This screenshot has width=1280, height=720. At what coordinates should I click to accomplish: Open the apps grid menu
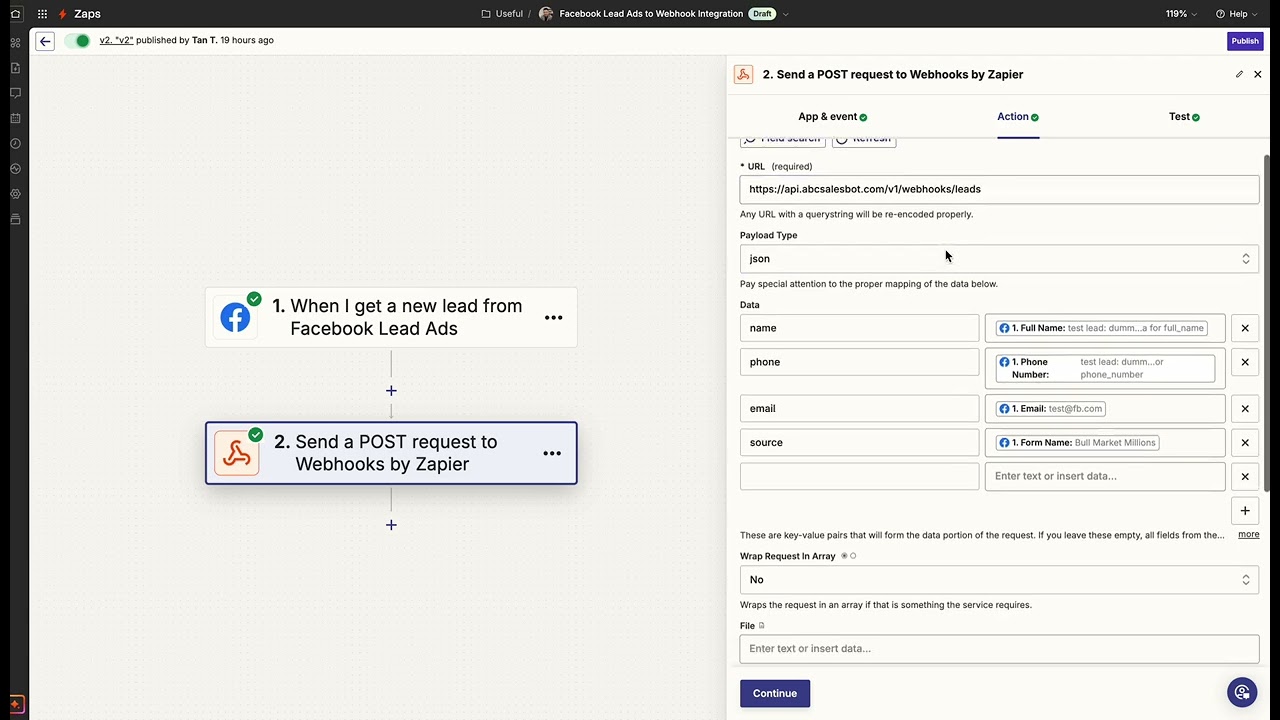coord(42,14)
